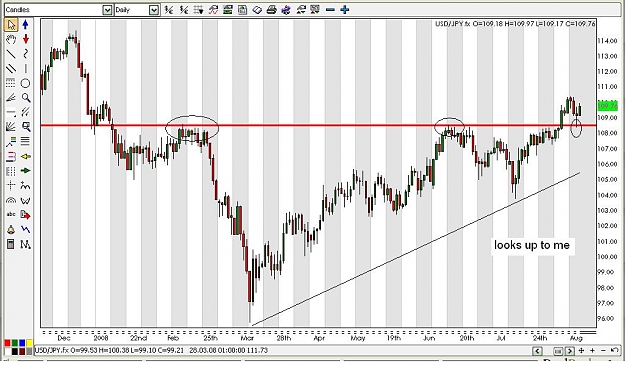
Task: Click the 'looks up to me' text annotation
Action: pyautogui.click(x=532, y=245)
